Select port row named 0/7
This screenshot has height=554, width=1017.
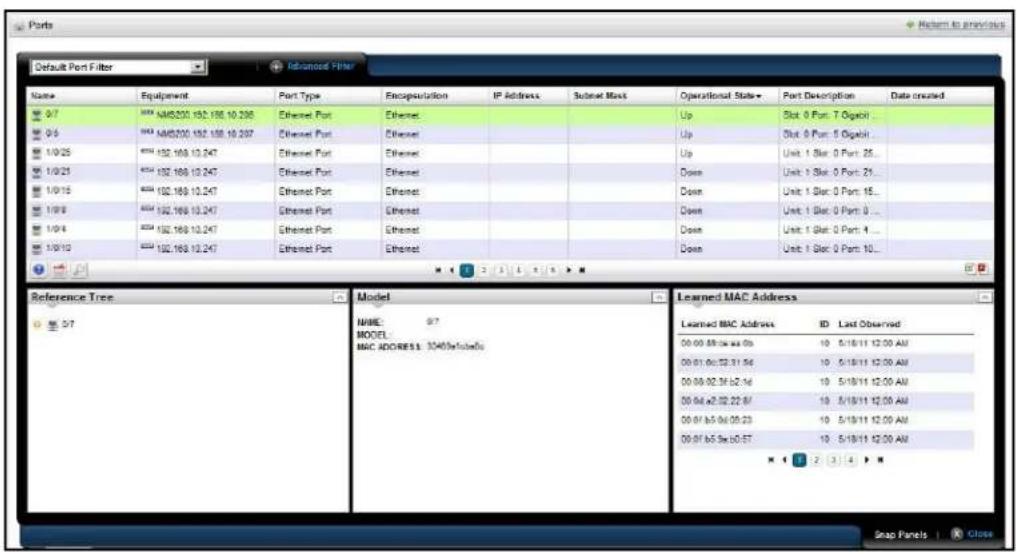point(510,115)
